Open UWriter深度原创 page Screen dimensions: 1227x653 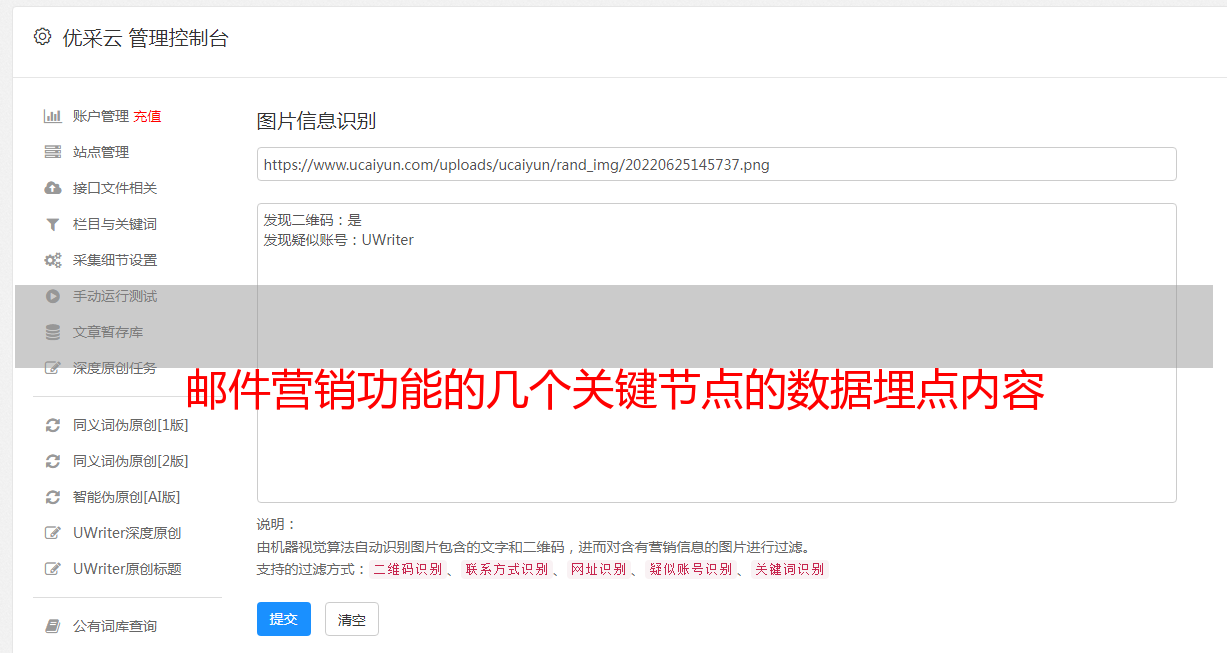[x=127, y=533]
